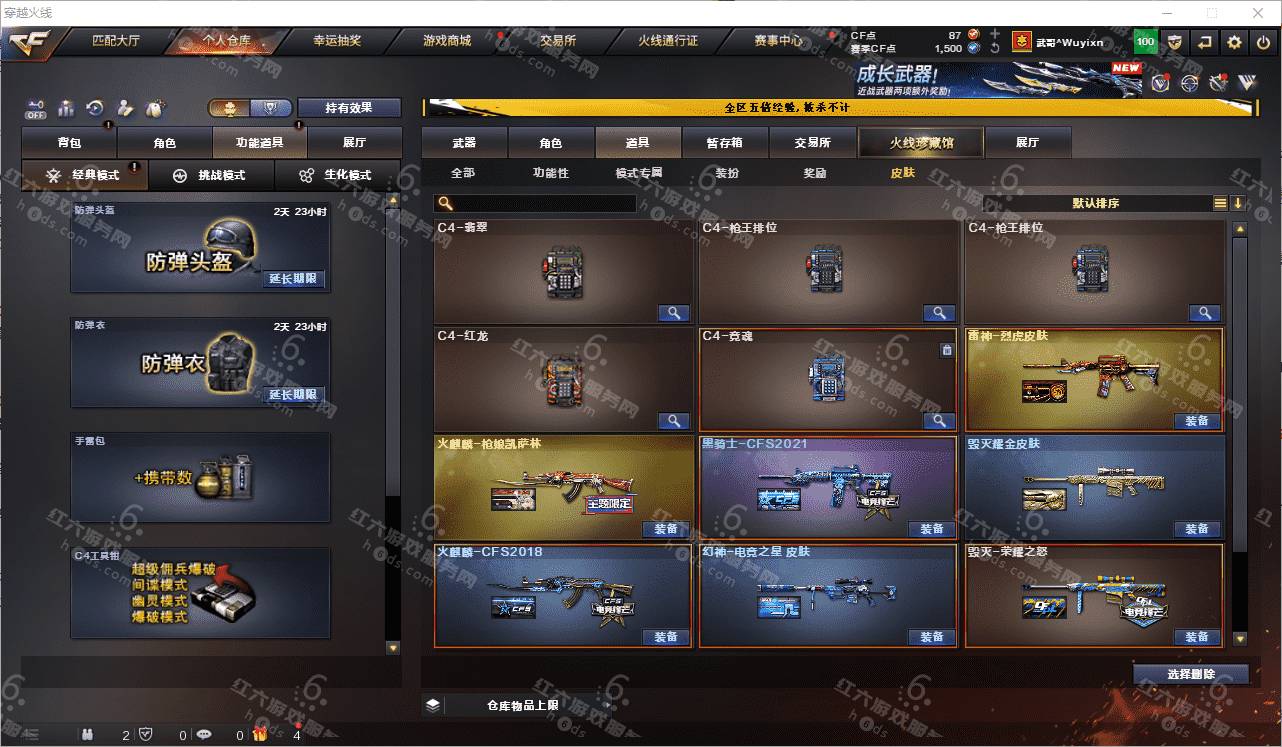Toggle the list view icon beside sort

pos(1220,203)
